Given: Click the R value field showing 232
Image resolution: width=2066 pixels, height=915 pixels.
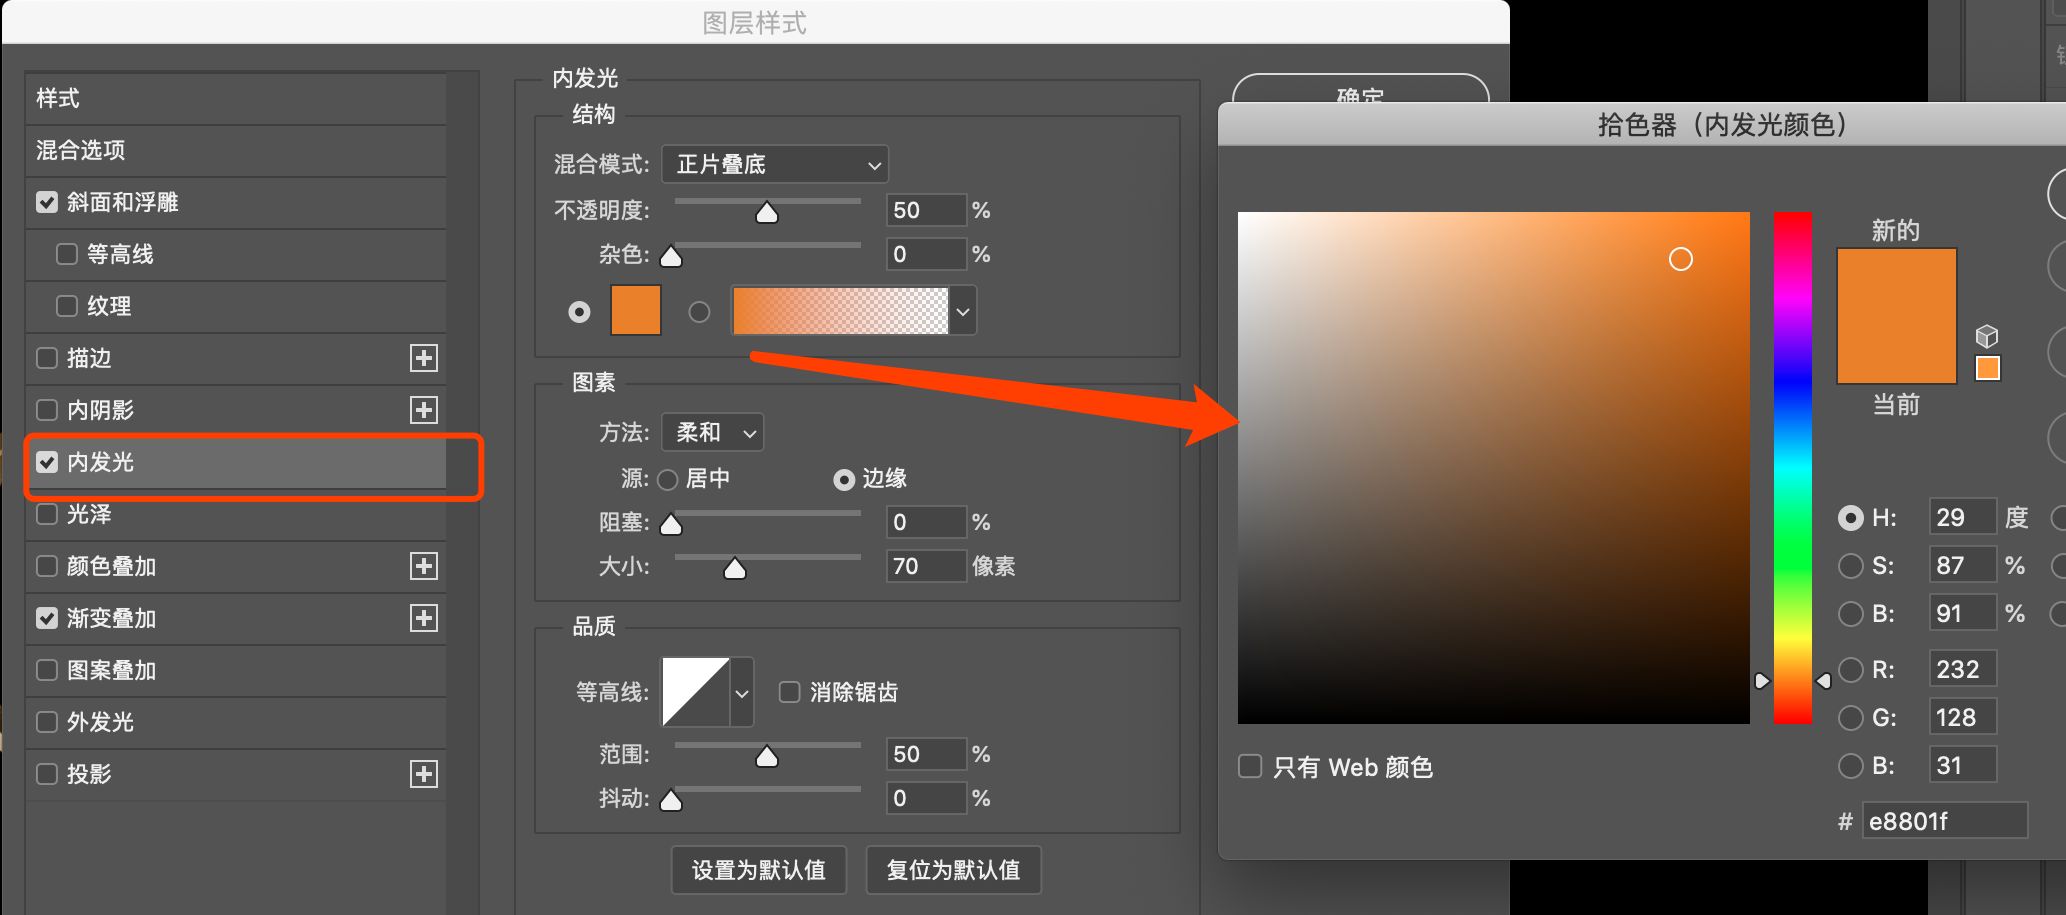Looking at the screenshot, I should [x=1963, y=669].
